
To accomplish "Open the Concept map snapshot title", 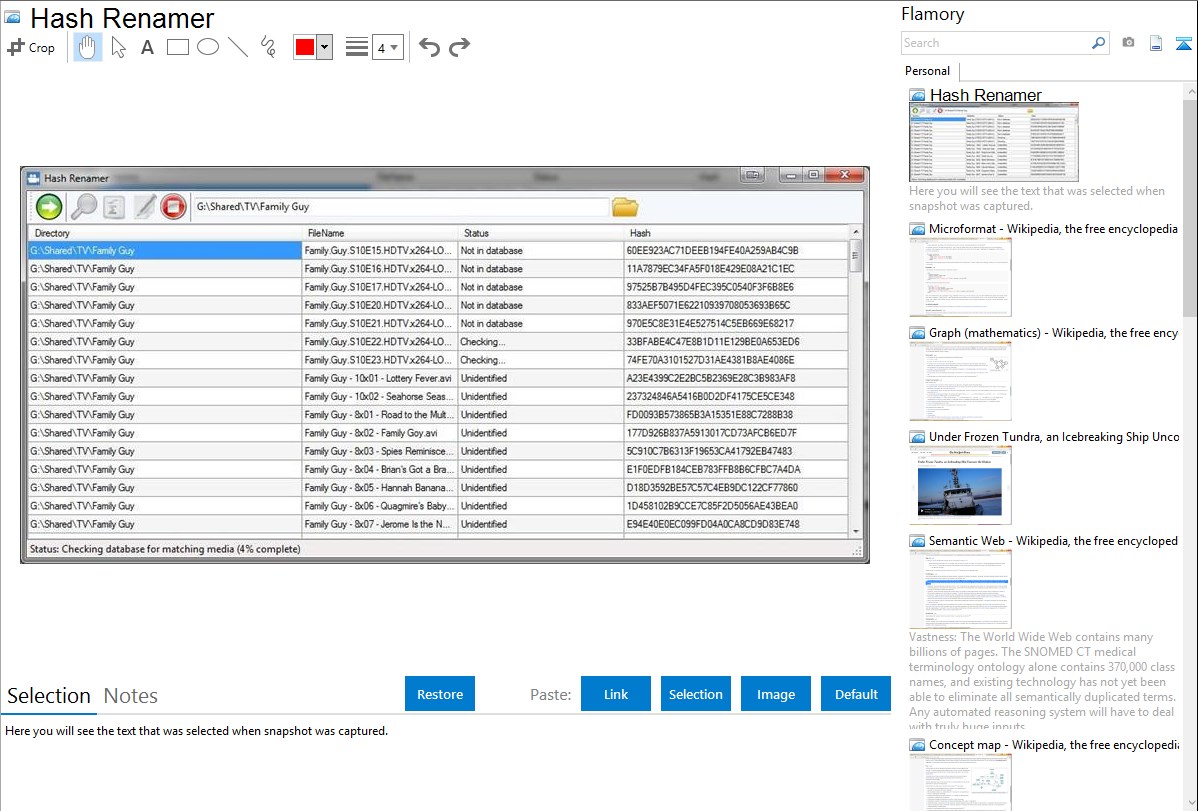I will (x=1053, y=744).
